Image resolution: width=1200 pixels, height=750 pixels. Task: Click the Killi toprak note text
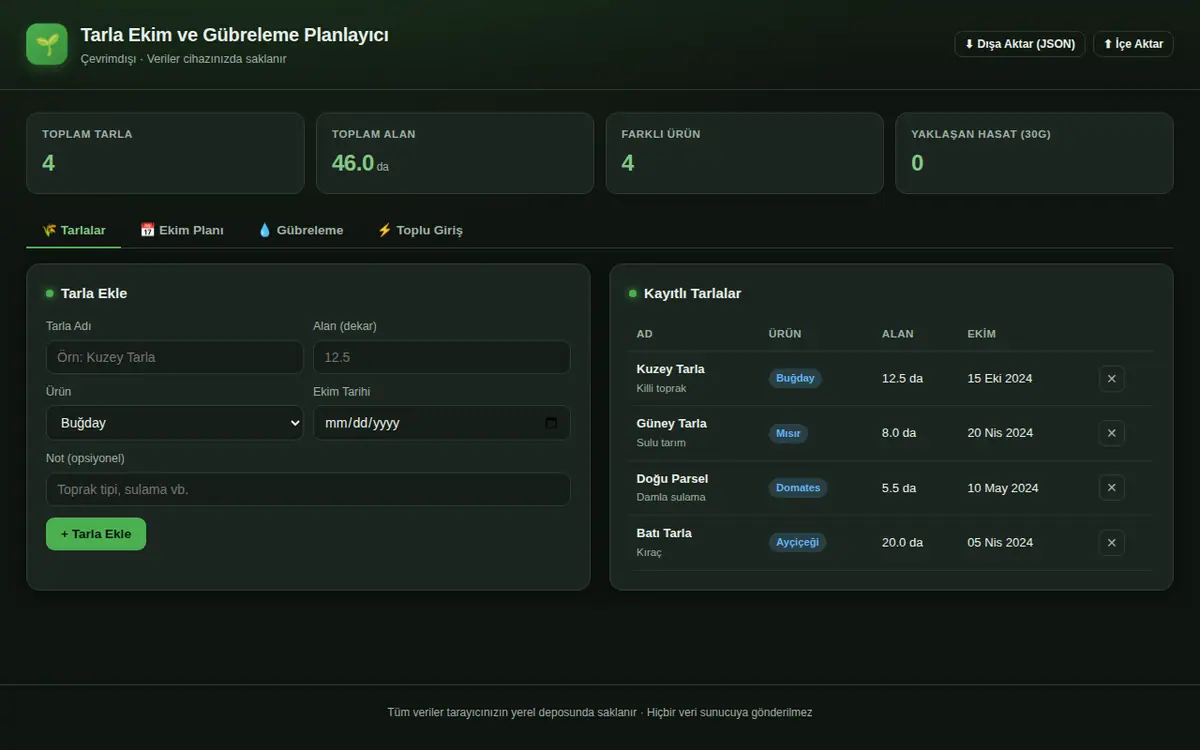pos(662,388)
